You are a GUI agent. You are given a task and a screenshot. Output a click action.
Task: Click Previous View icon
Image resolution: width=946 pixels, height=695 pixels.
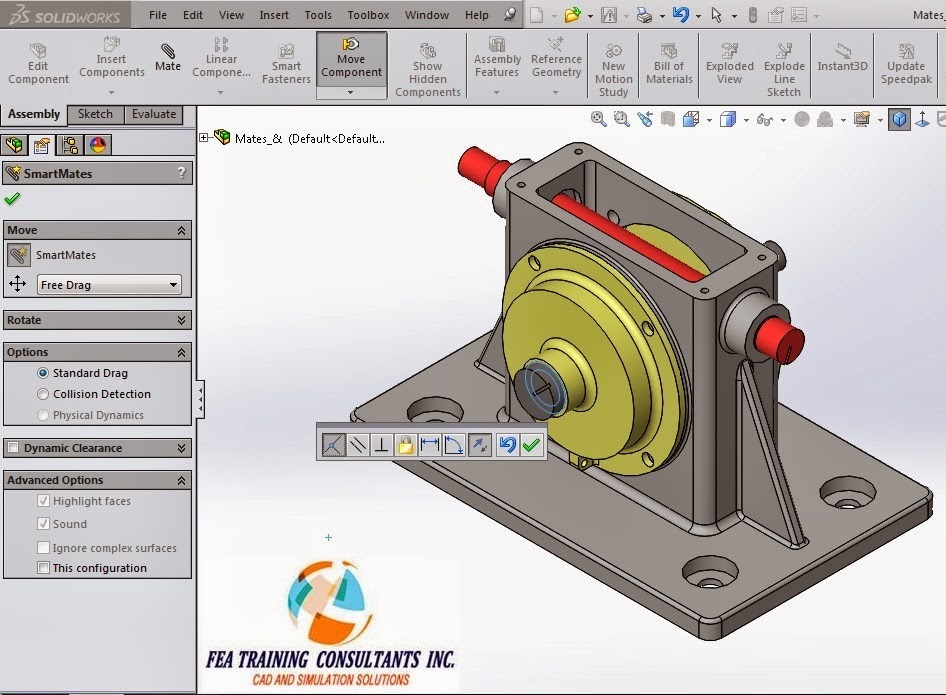(645, 119)
